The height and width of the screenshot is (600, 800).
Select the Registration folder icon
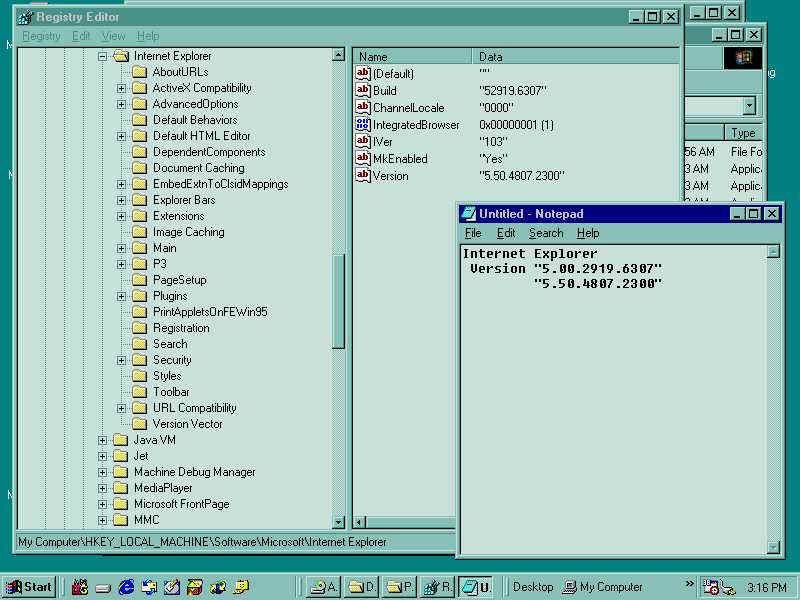point(139,328)
